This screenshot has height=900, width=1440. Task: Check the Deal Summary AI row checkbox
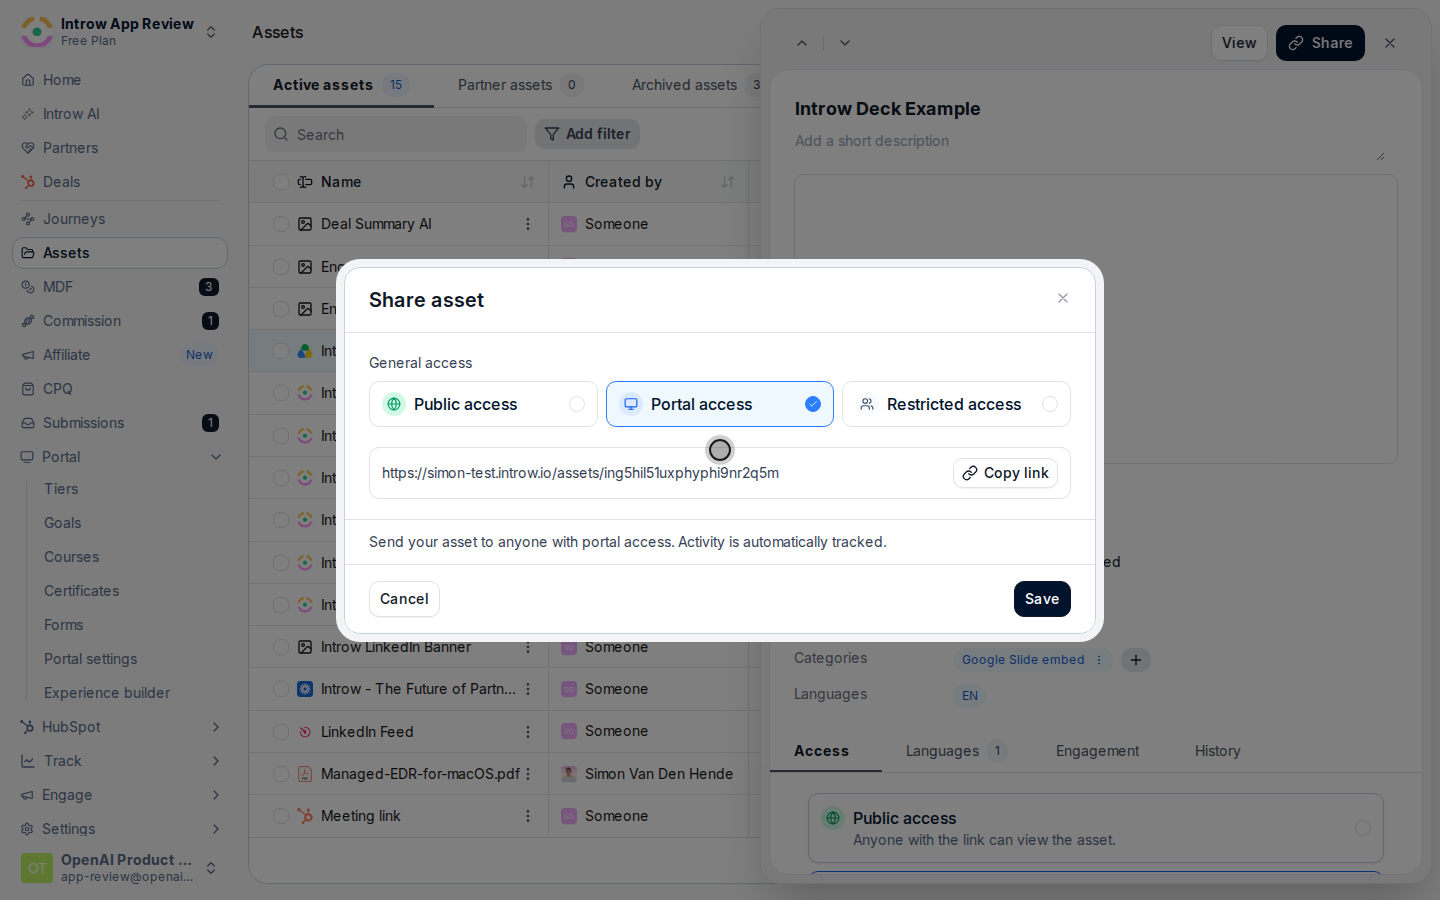tap(281, 224)
